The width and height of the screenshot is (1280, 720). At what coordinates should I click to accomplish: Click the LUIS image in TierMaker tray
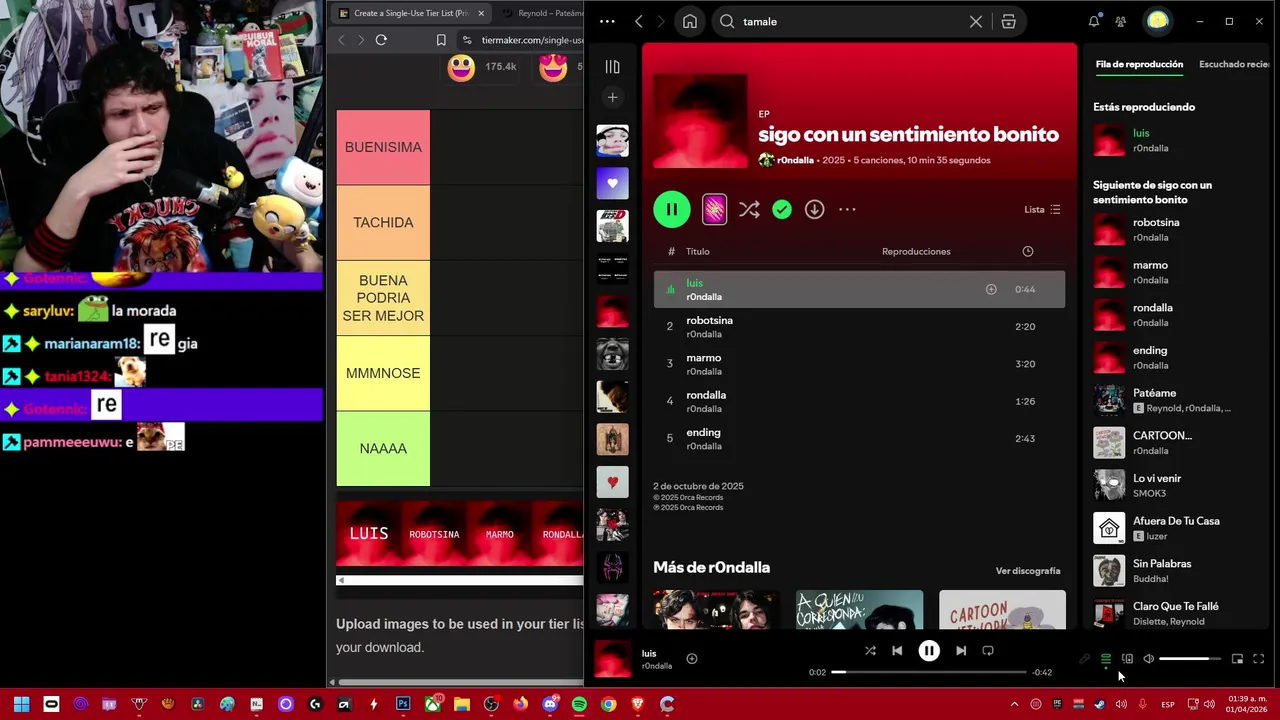(368, 534)
